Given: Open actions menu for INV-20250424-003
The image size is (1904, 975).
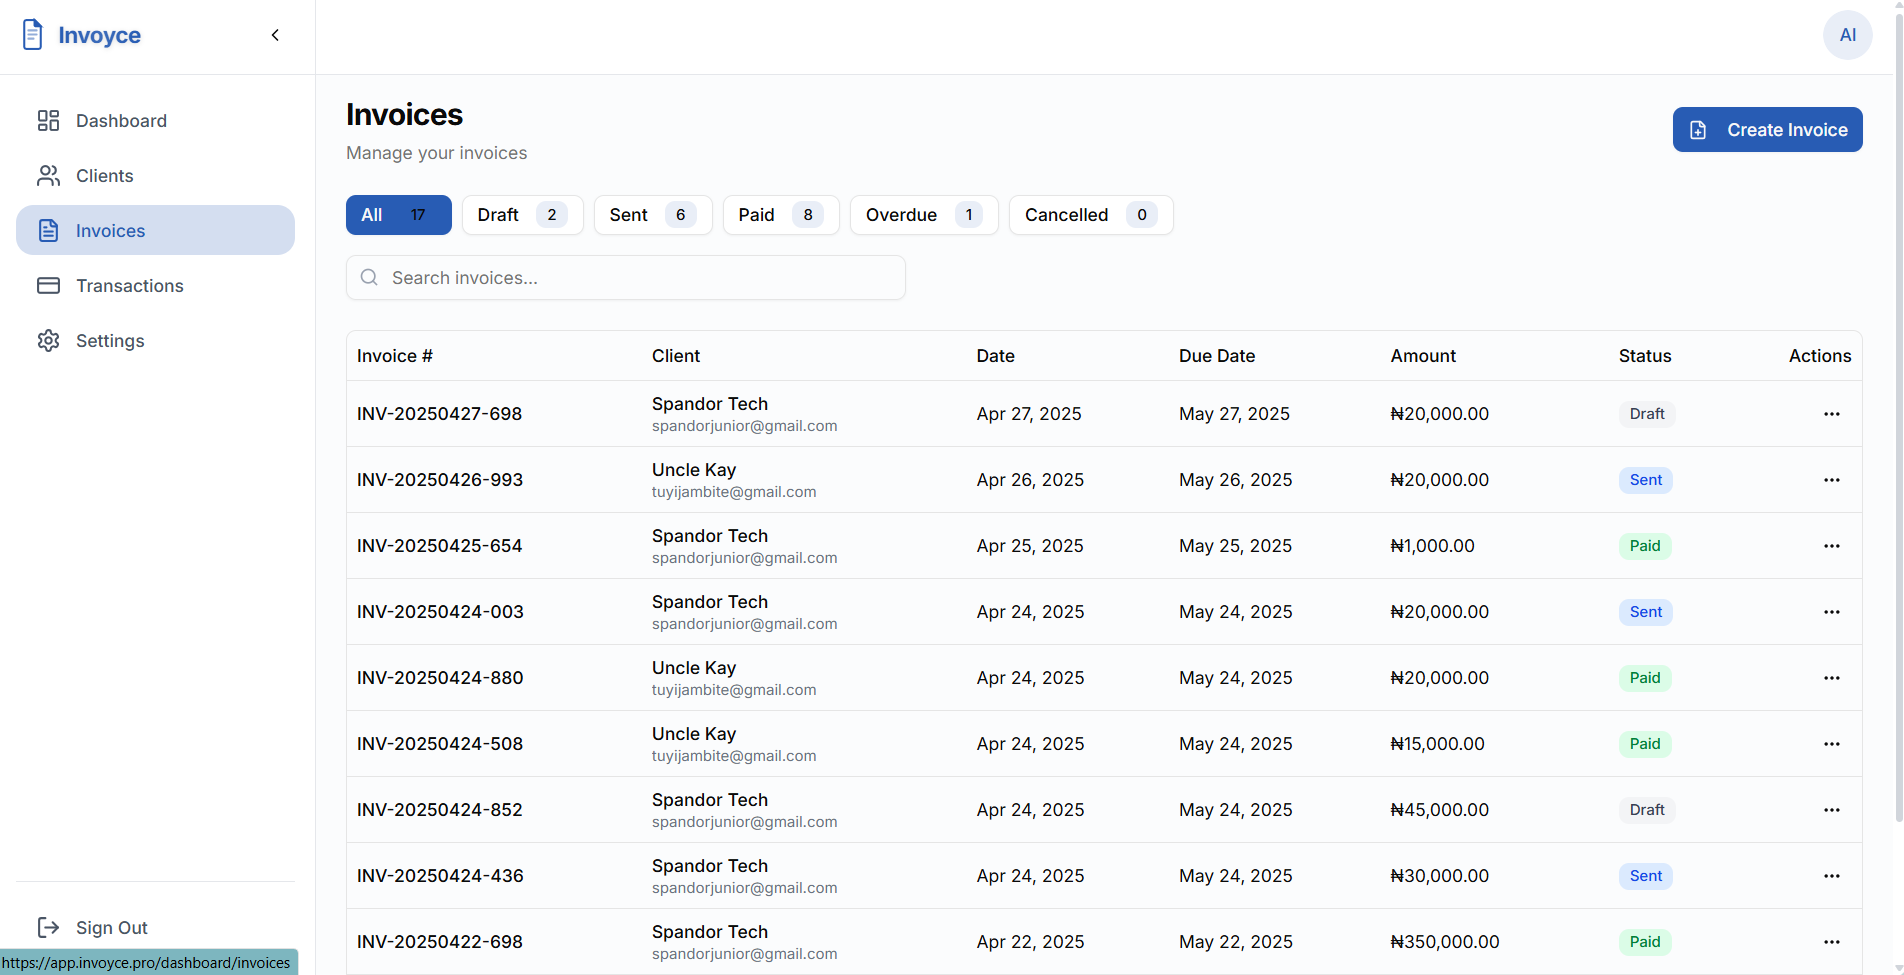Looking at the screenshot, I should 1831,612.
